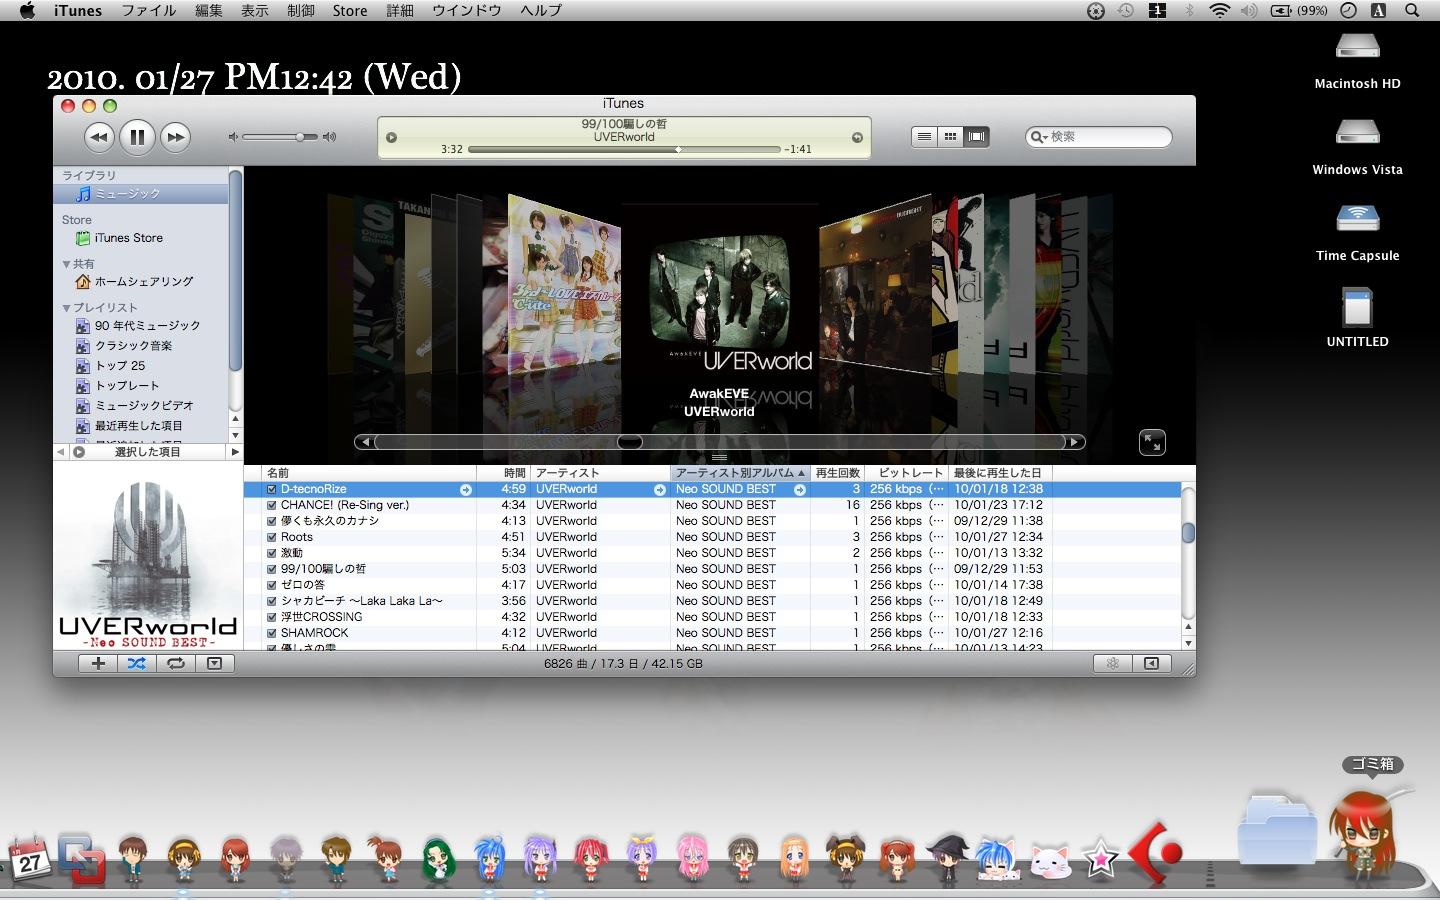Skip to next track button
This screenshot has width=1440, height=900.
[x=175, y=137]
